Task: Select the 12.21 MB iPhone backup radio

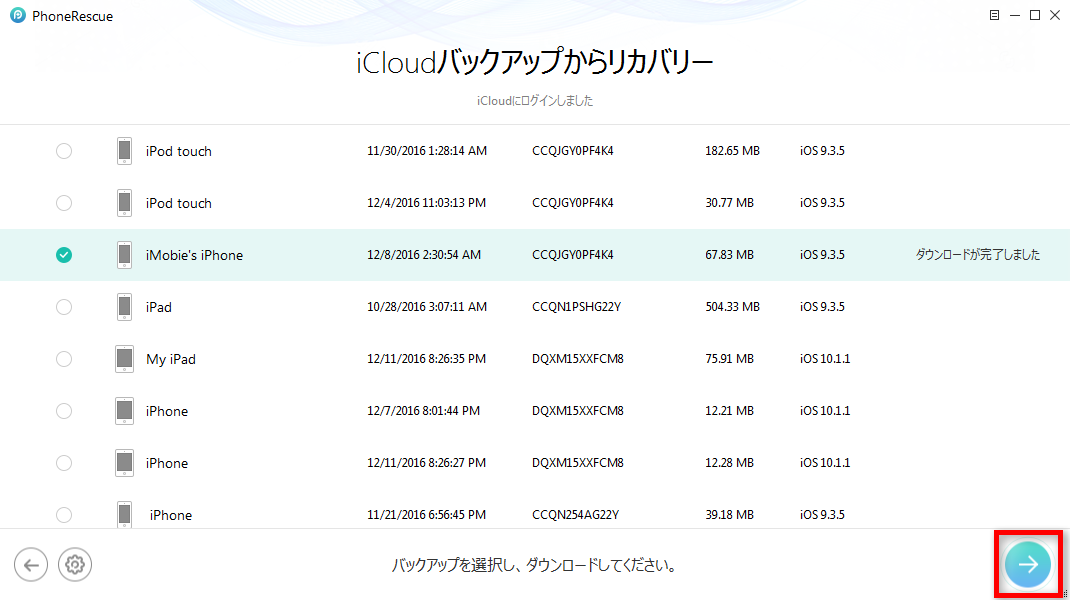Action: pyautogui.click(x=64, y=411)
